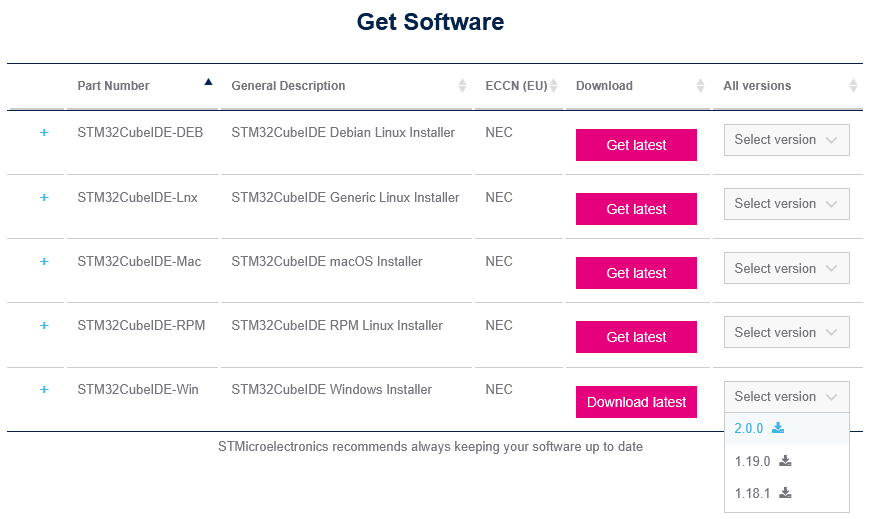Choose version 1.19.0 from the list
The image size is (871, 519).
(752, 461)
